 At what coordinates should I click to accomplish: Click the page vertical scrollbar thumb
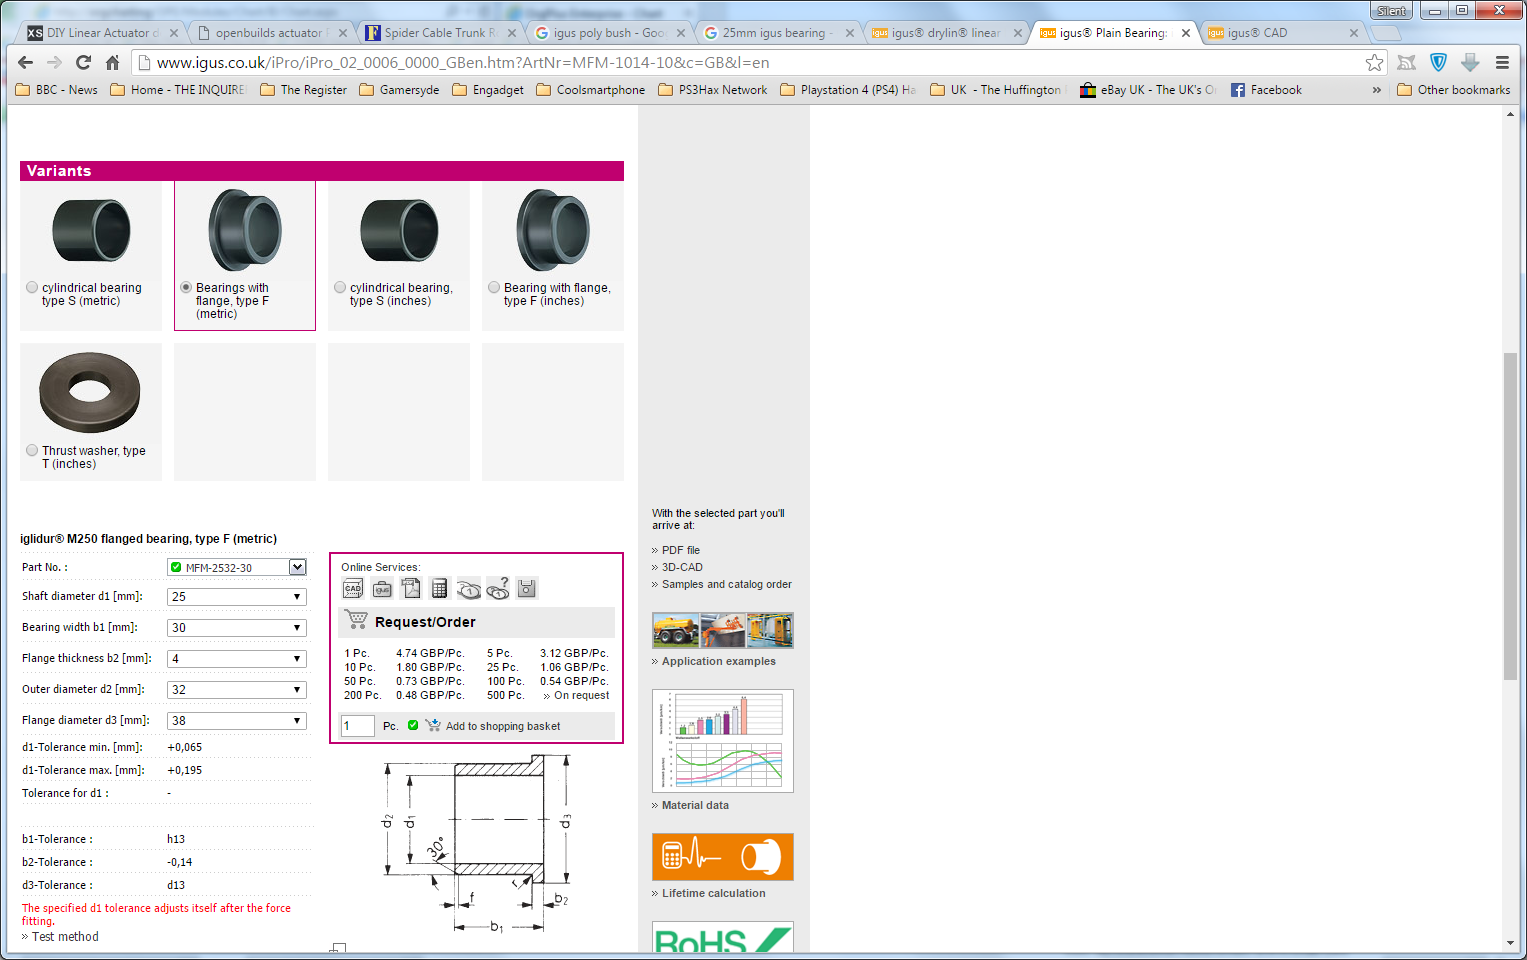point(1510,516)
